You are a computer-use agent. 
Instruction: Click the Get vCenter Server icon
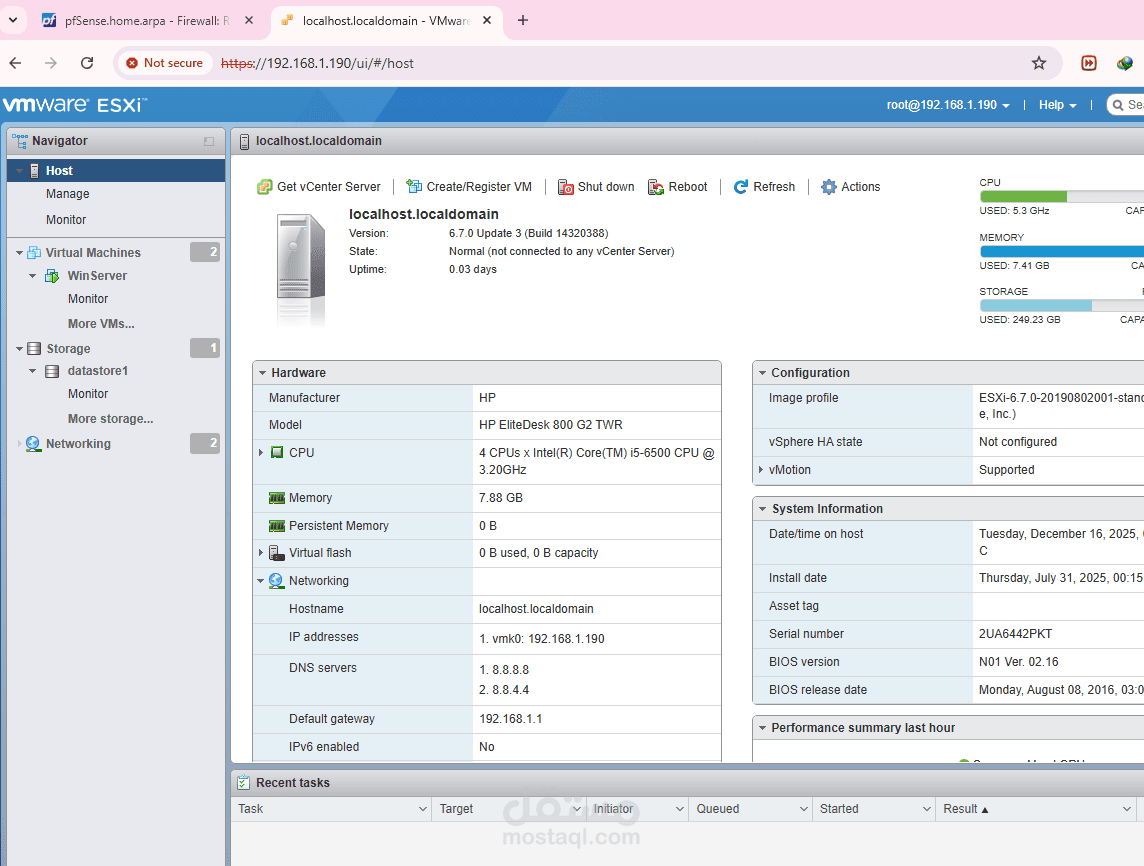pyautogui.click(x=264, y=187)
